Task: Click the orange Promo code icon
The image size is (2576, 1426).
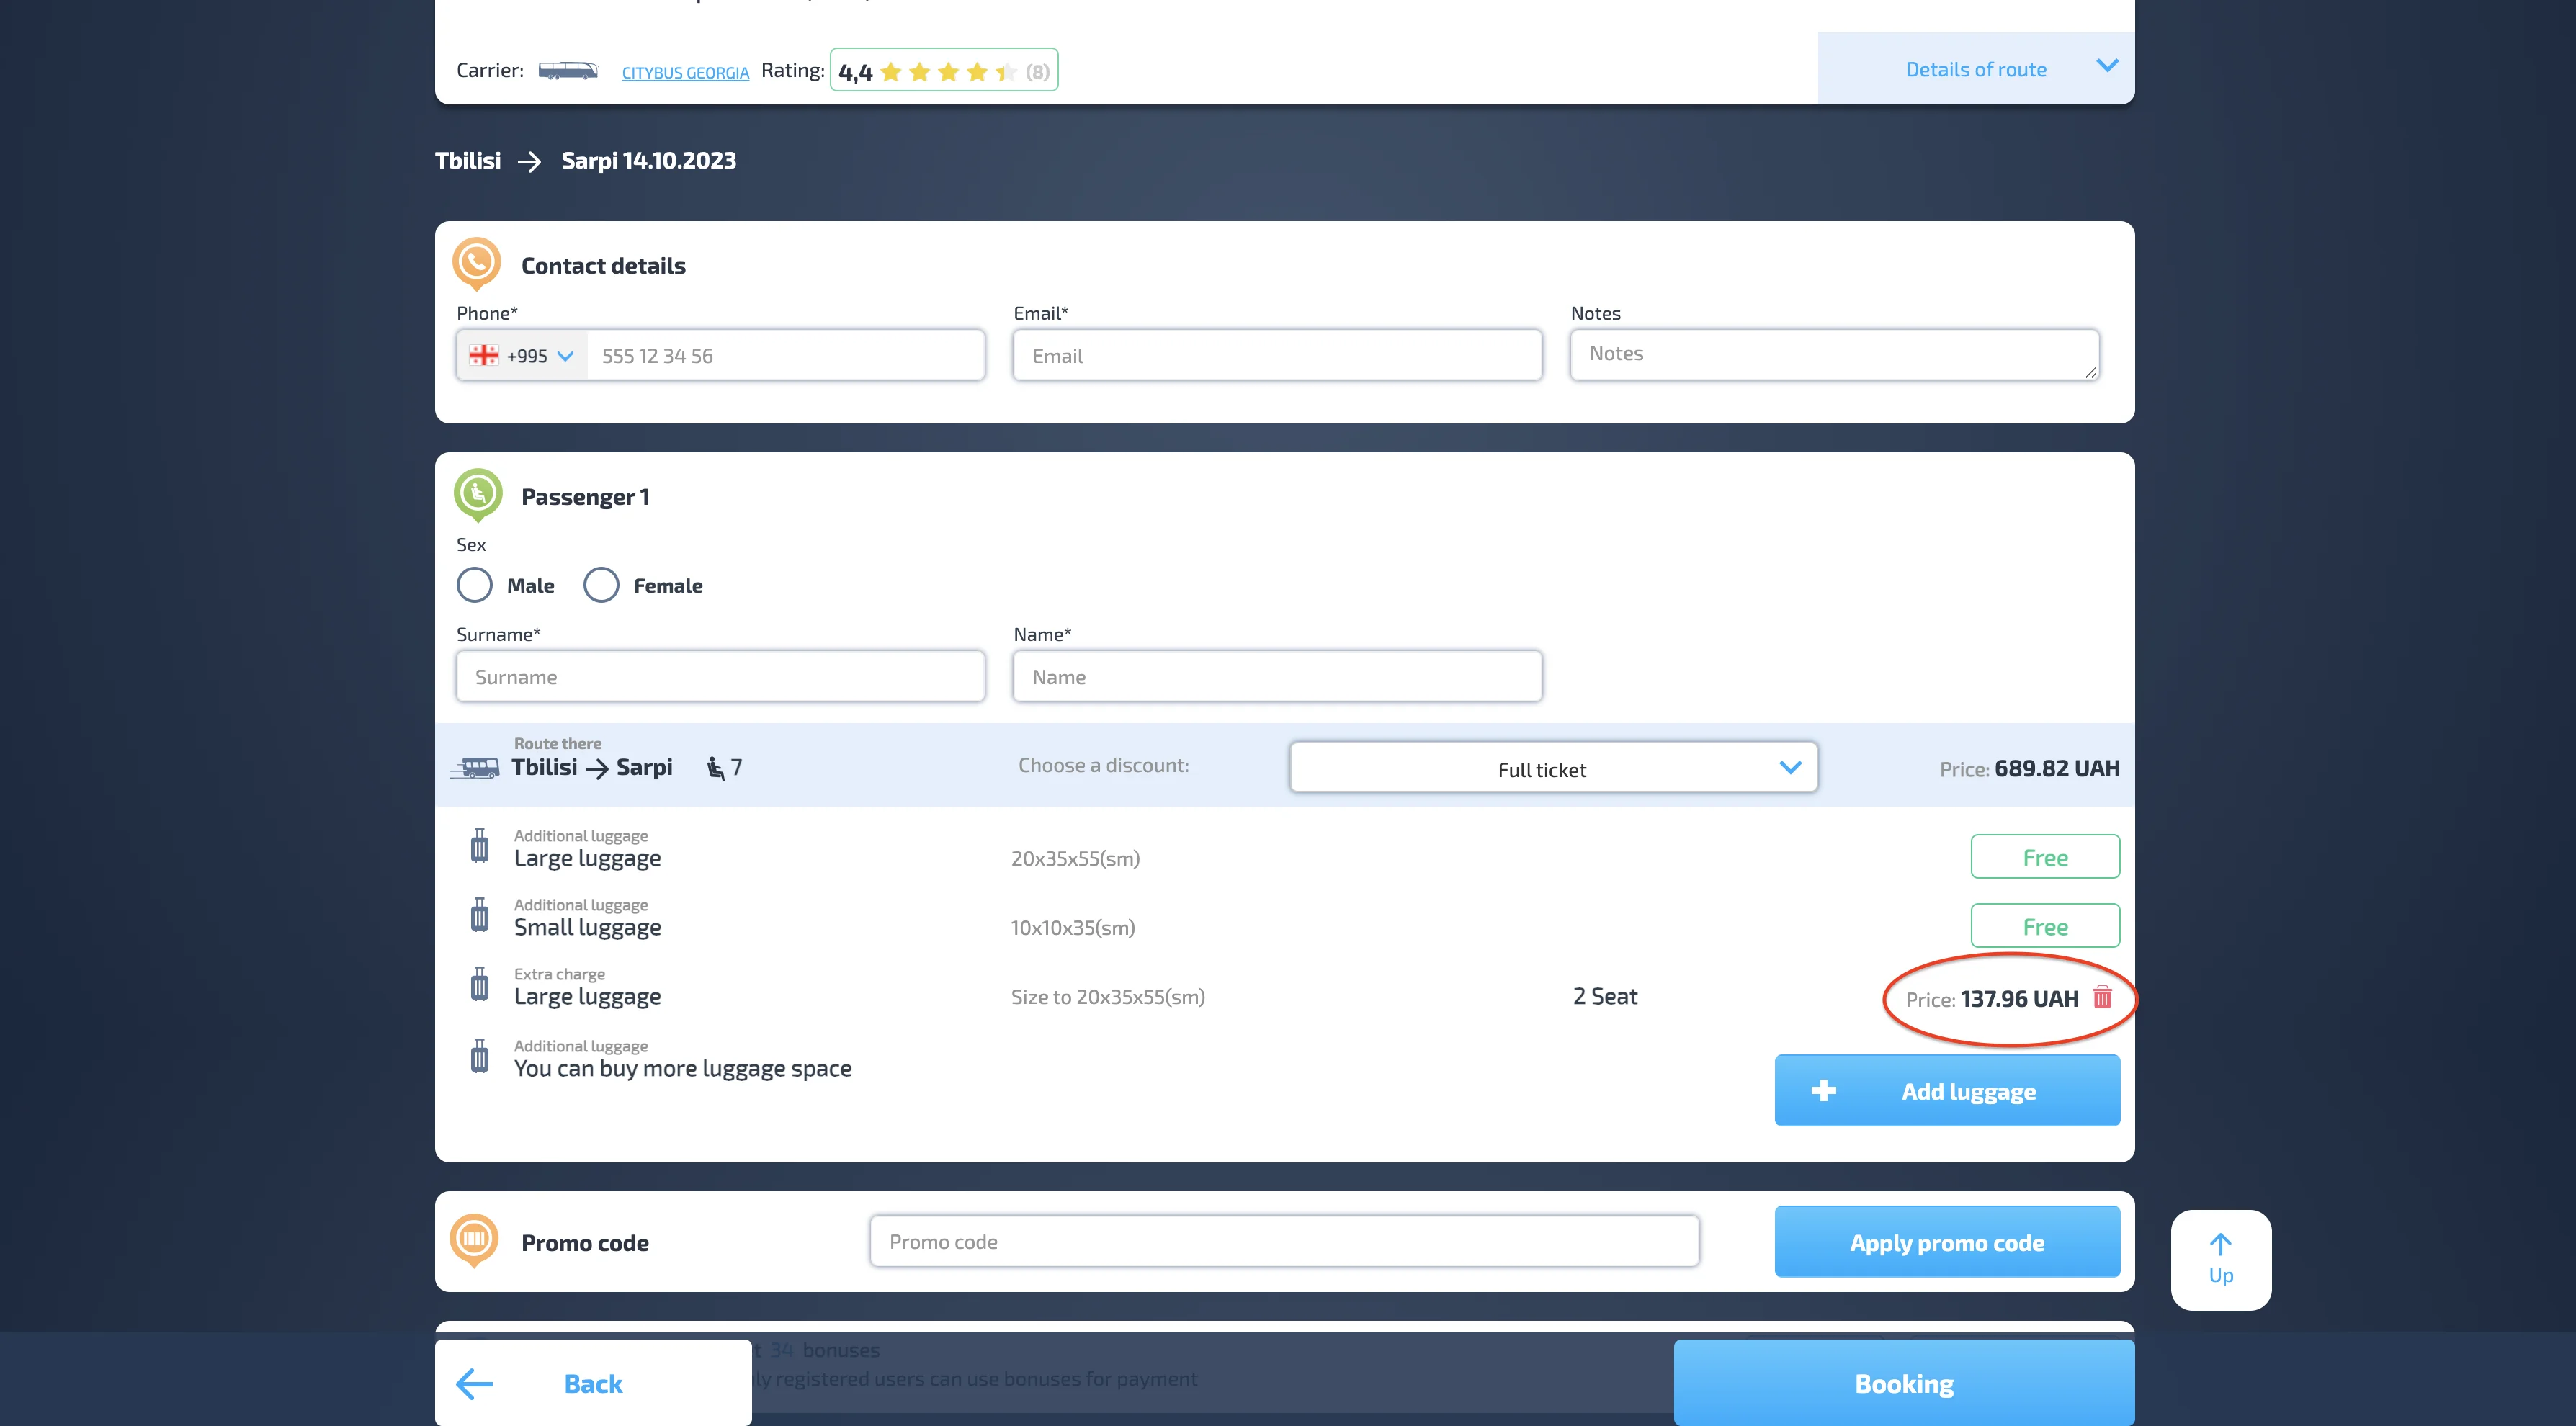Action: click(474, 1239)
